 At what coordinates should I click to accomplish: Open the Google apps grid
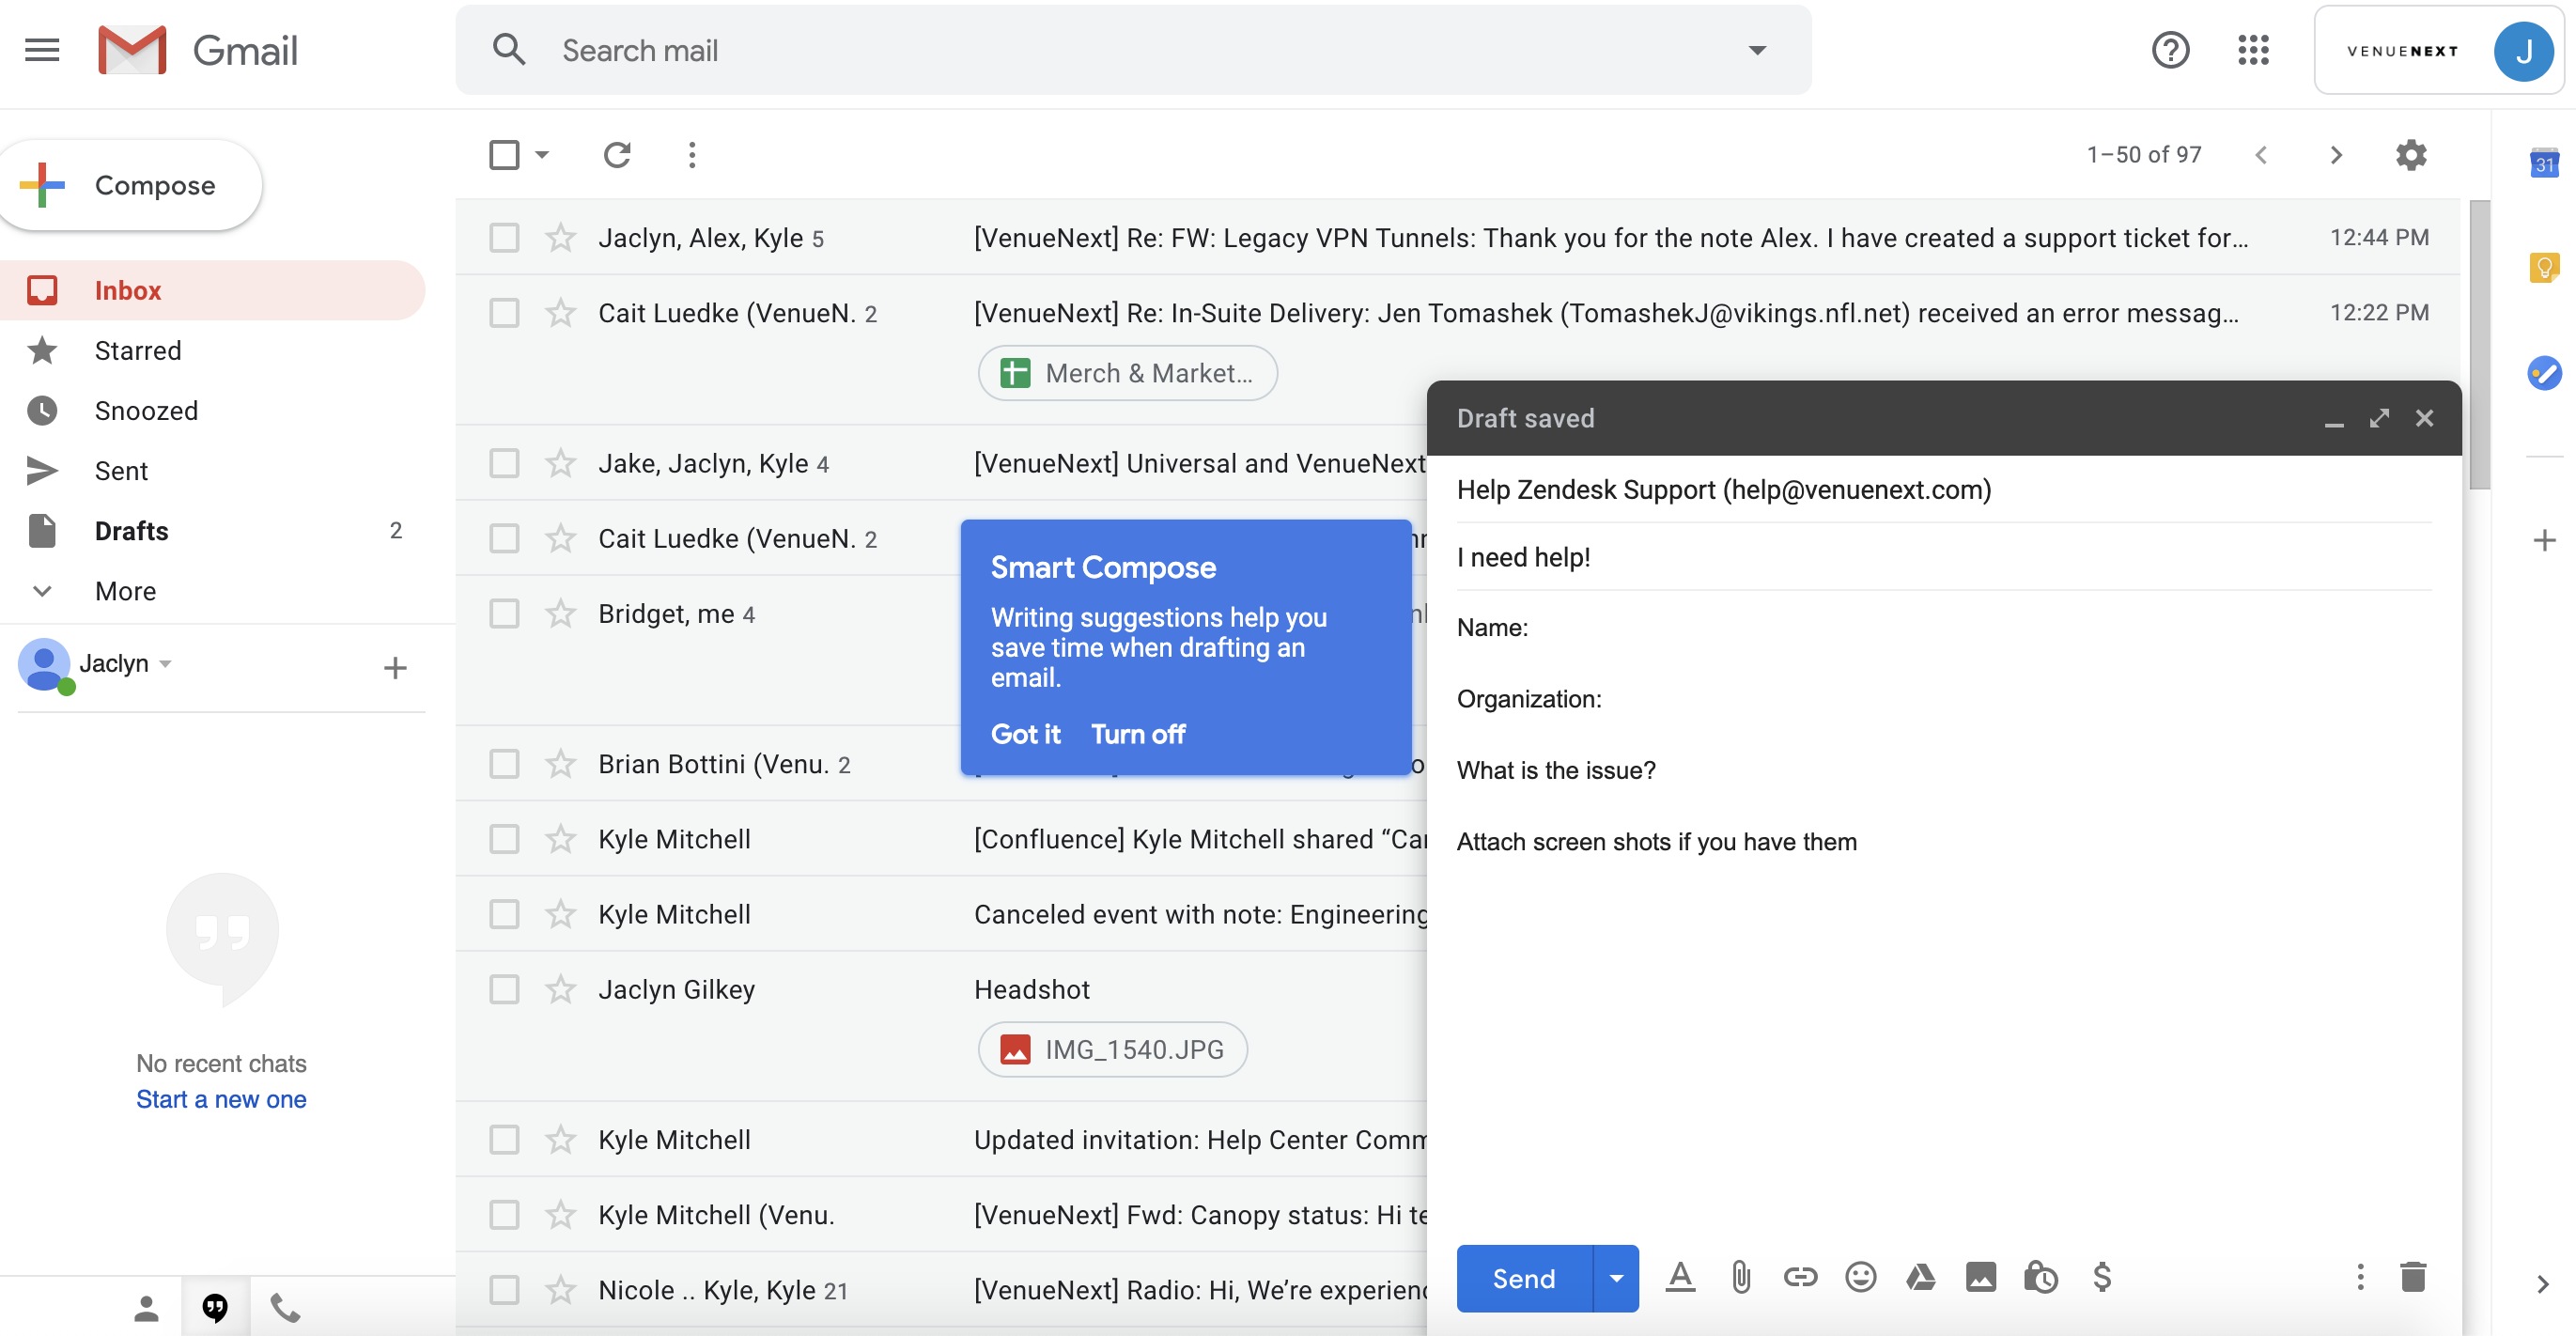coord(2253,50)
